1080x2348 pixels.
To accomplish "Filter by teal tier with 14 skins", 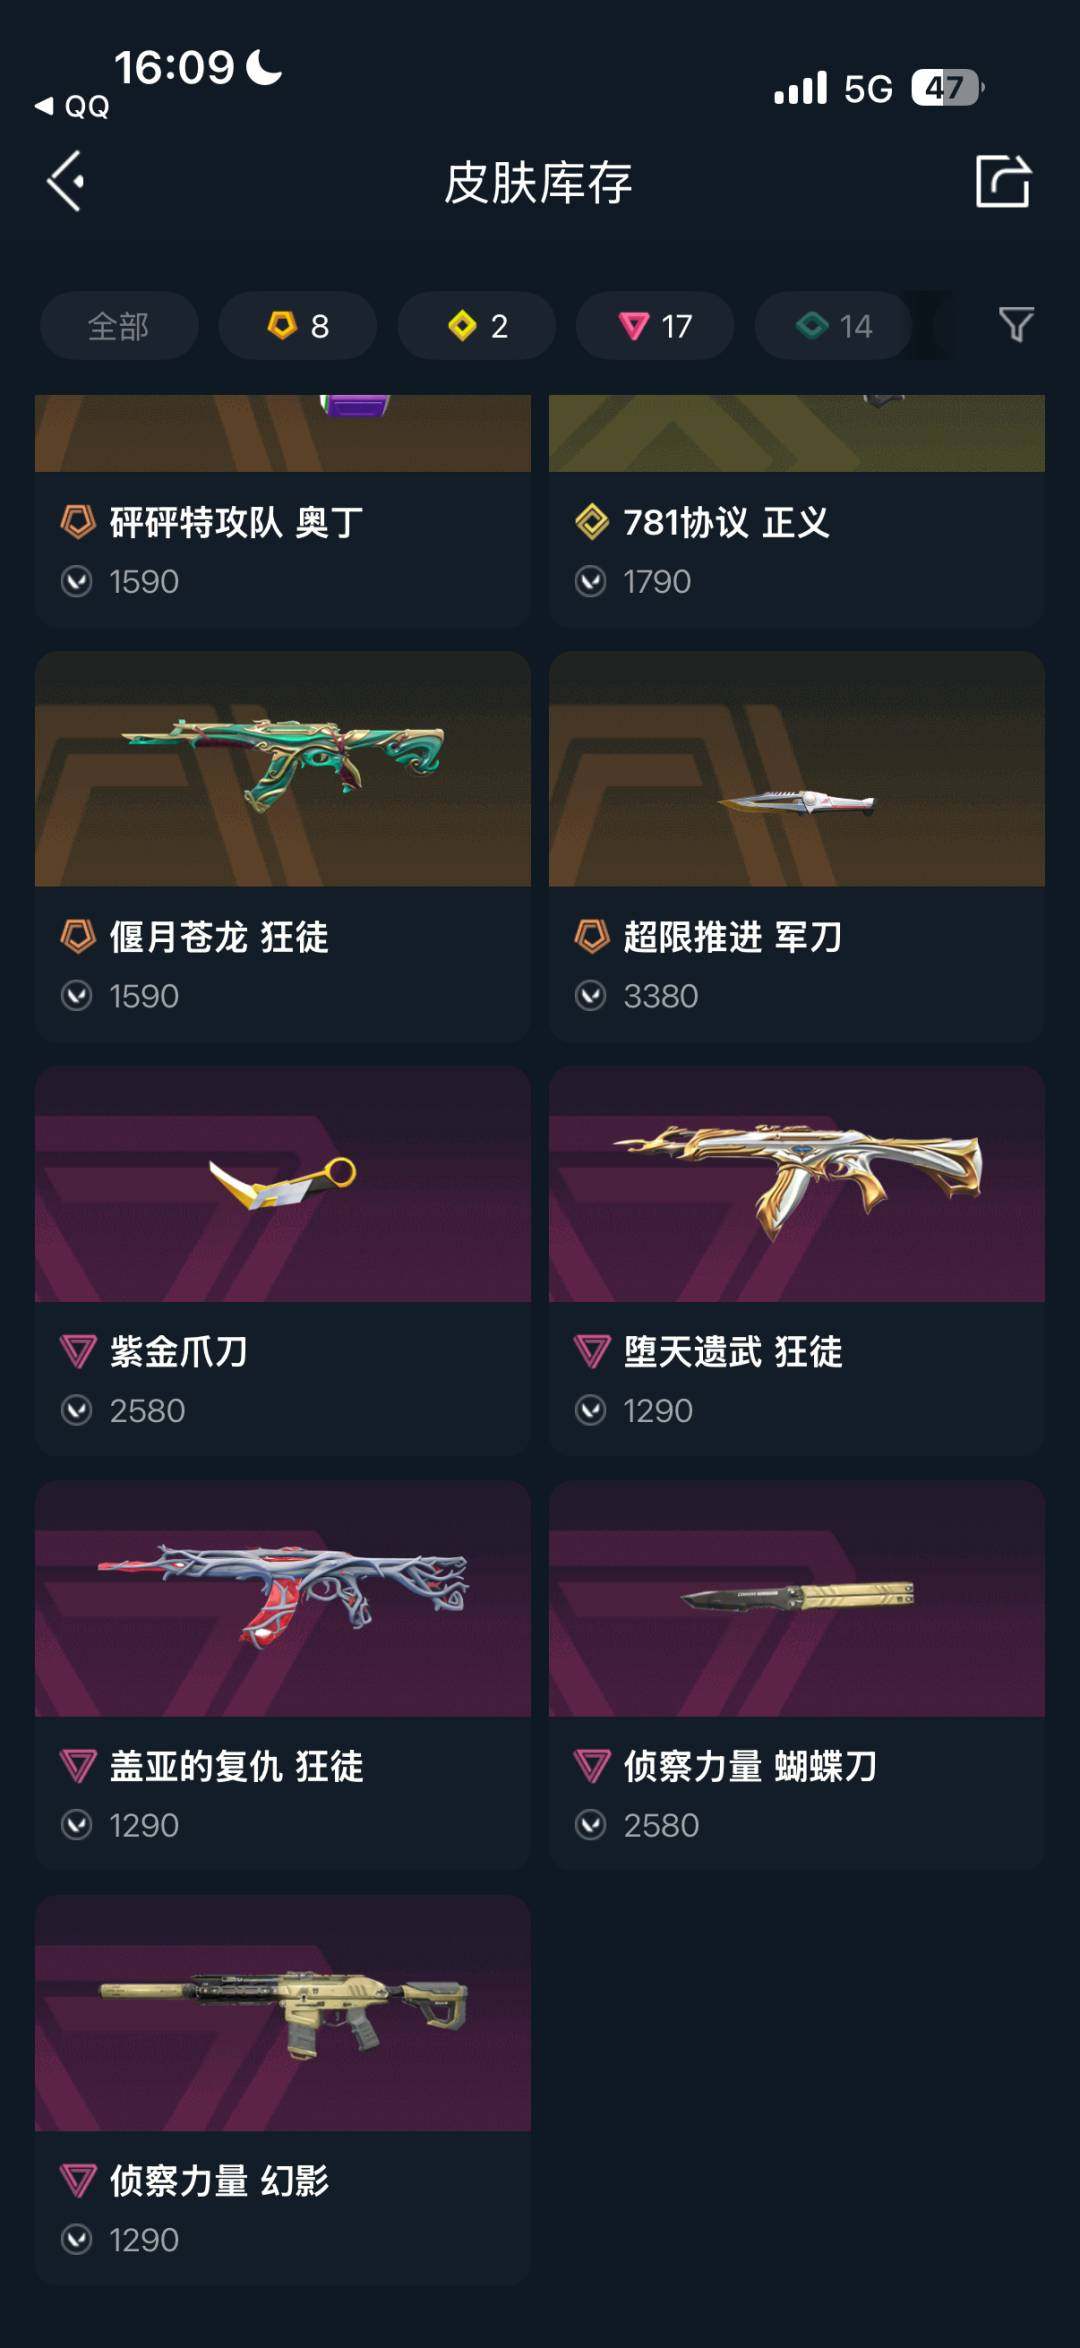I will tap(834, 326).
